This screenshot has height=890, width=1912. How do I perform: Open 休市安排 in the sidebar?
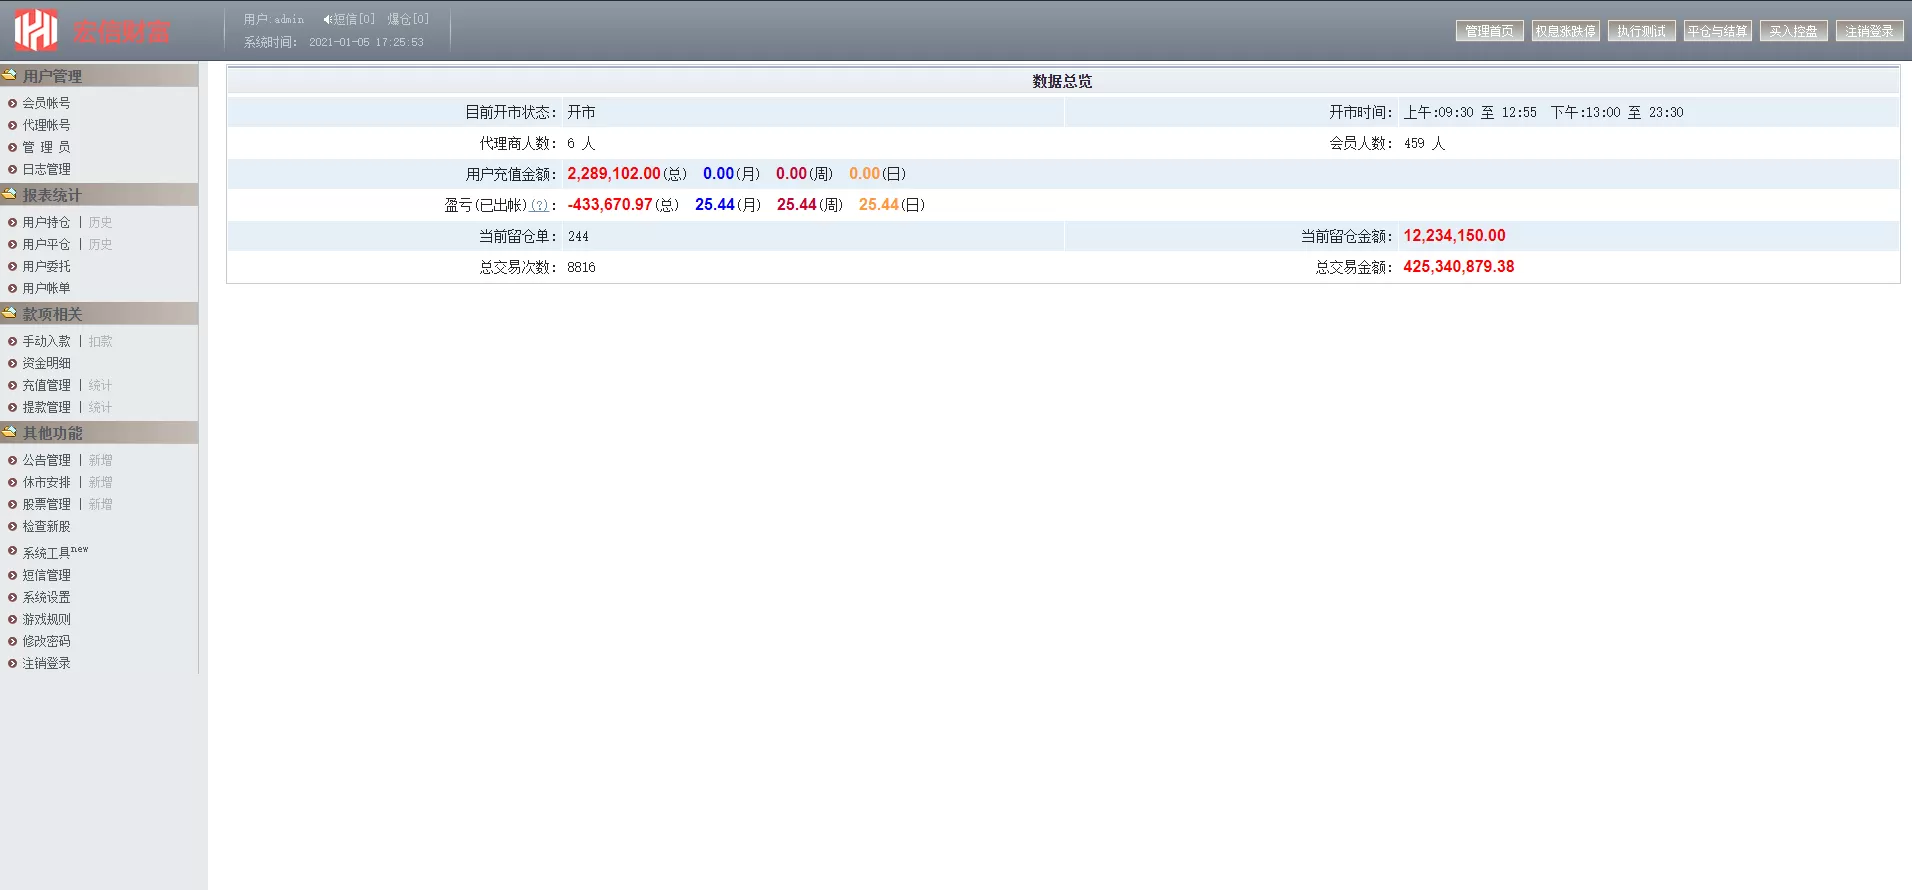47,482
